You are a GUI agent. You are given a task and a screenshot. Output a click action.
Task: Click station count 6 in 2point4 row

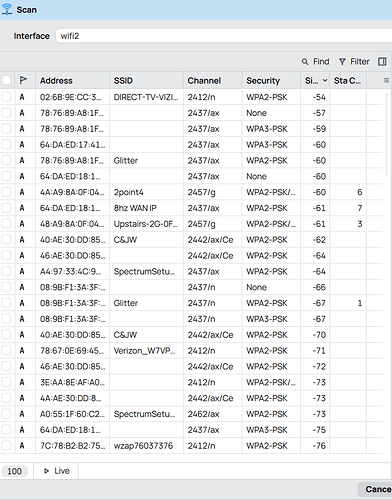[360, 192]
